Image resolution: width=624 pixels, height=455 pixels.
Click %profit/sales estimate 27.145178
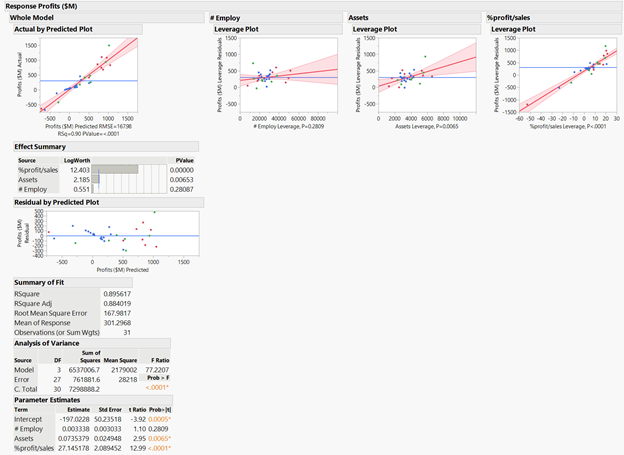tap(74, 448)
